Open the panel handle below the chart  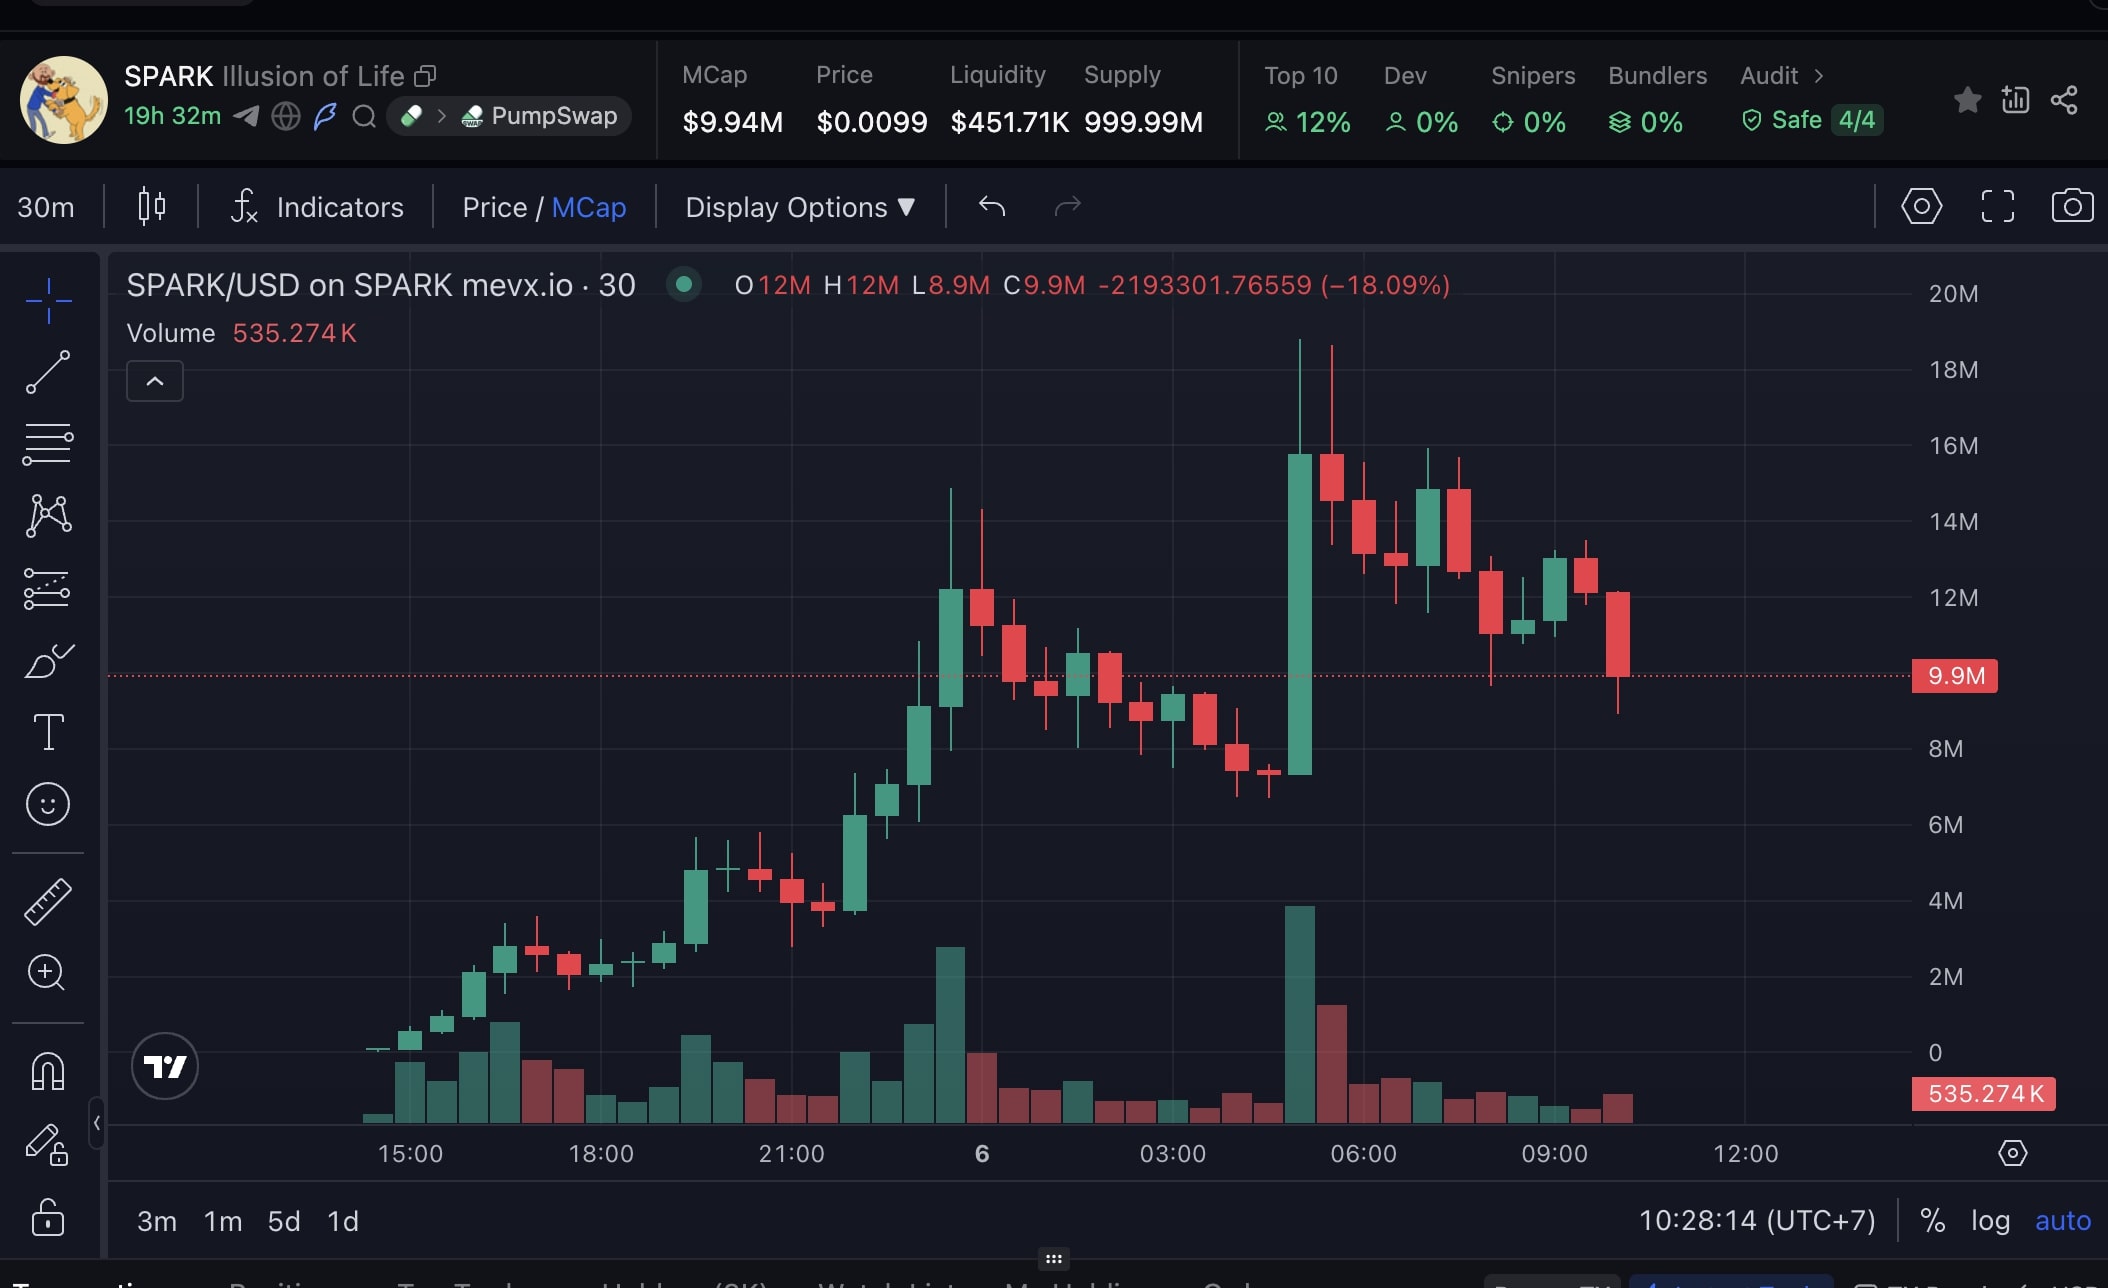coord(1053,1259)
